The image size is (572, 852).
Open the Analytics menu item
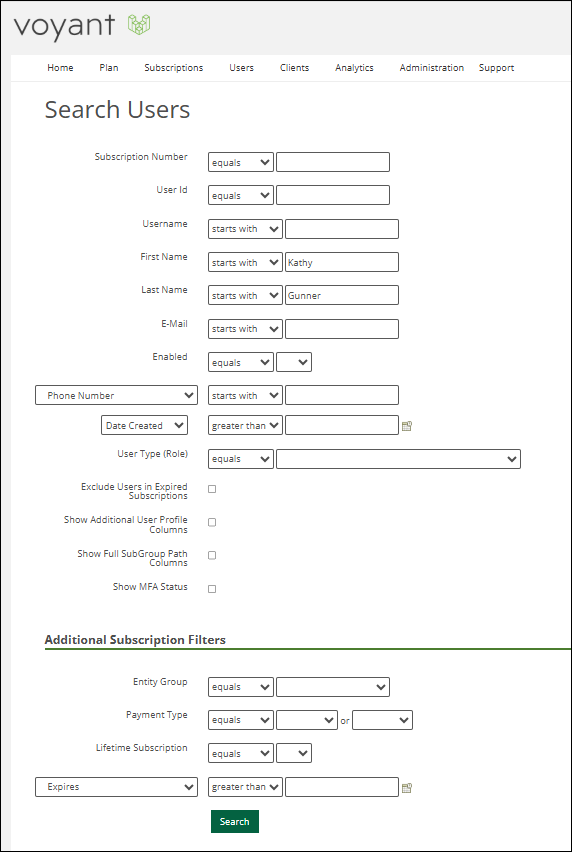pos(354,68)
